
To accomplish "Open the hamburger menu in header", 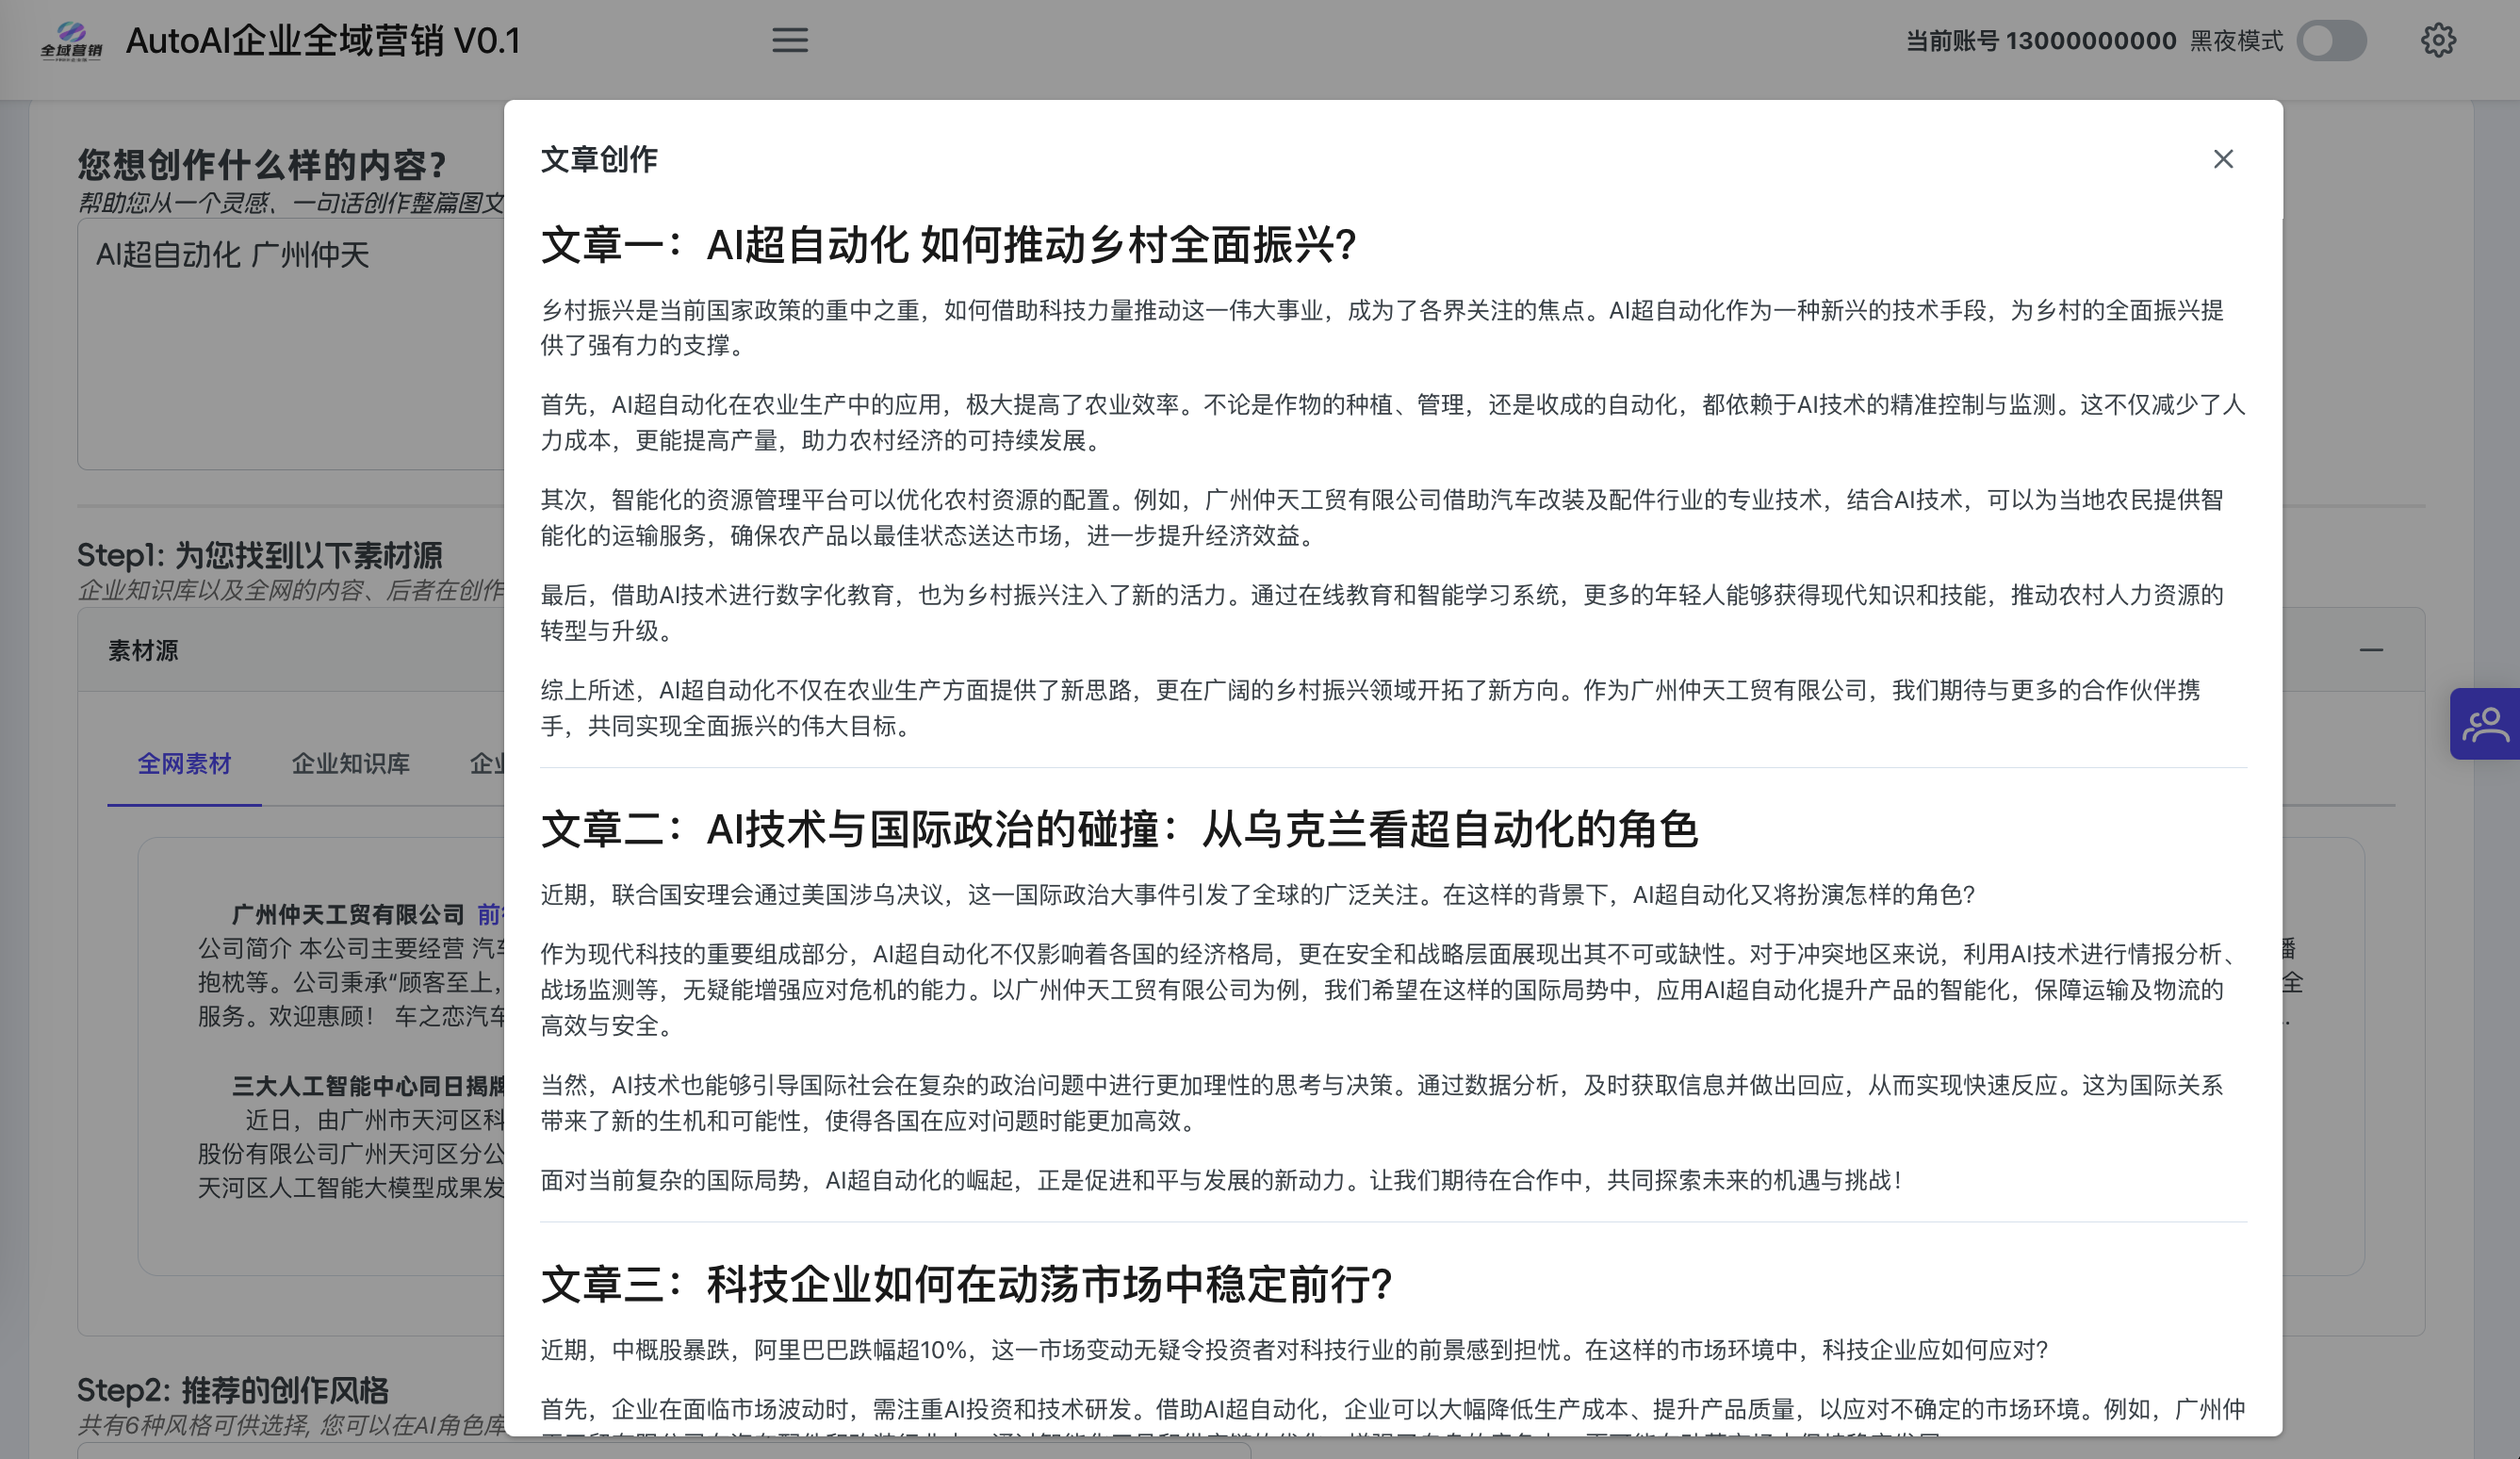I will [x=789, y=40].
